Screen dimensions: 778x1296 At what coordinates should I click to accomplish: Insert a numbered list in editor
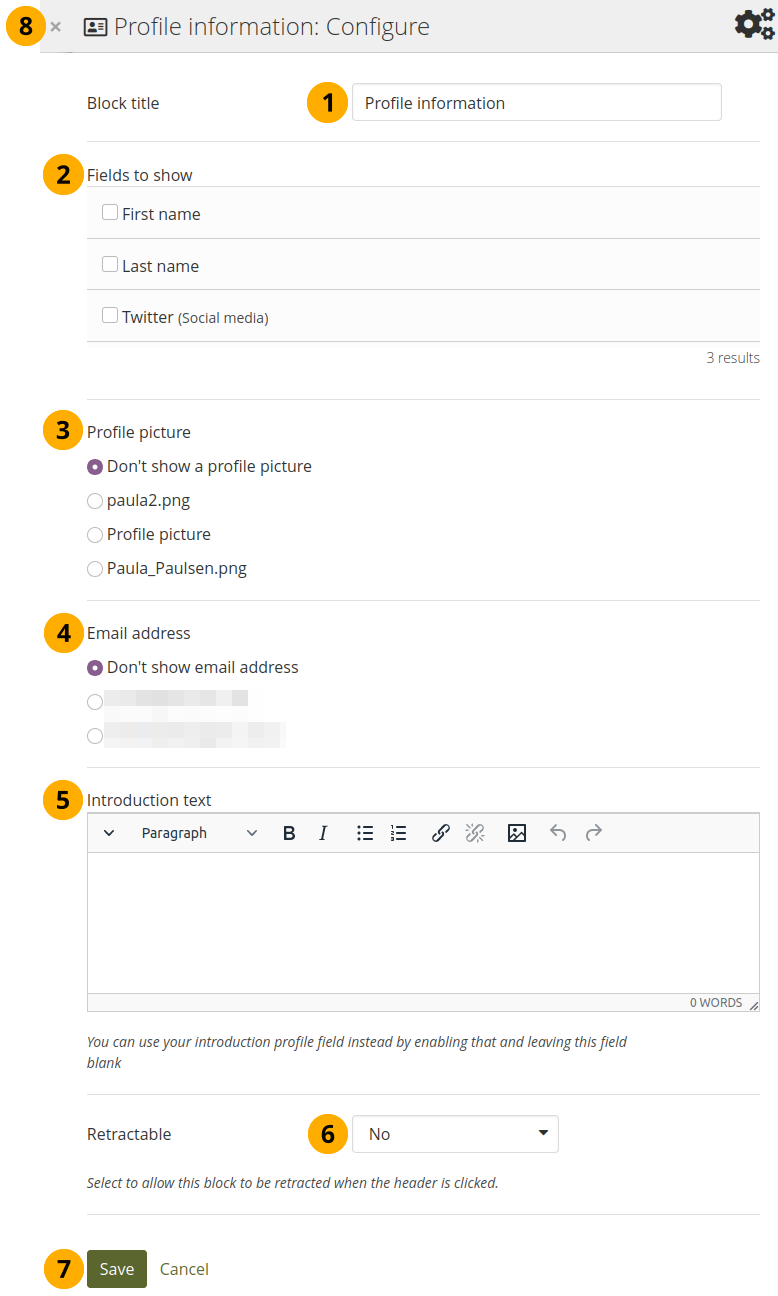pos(399,833)
